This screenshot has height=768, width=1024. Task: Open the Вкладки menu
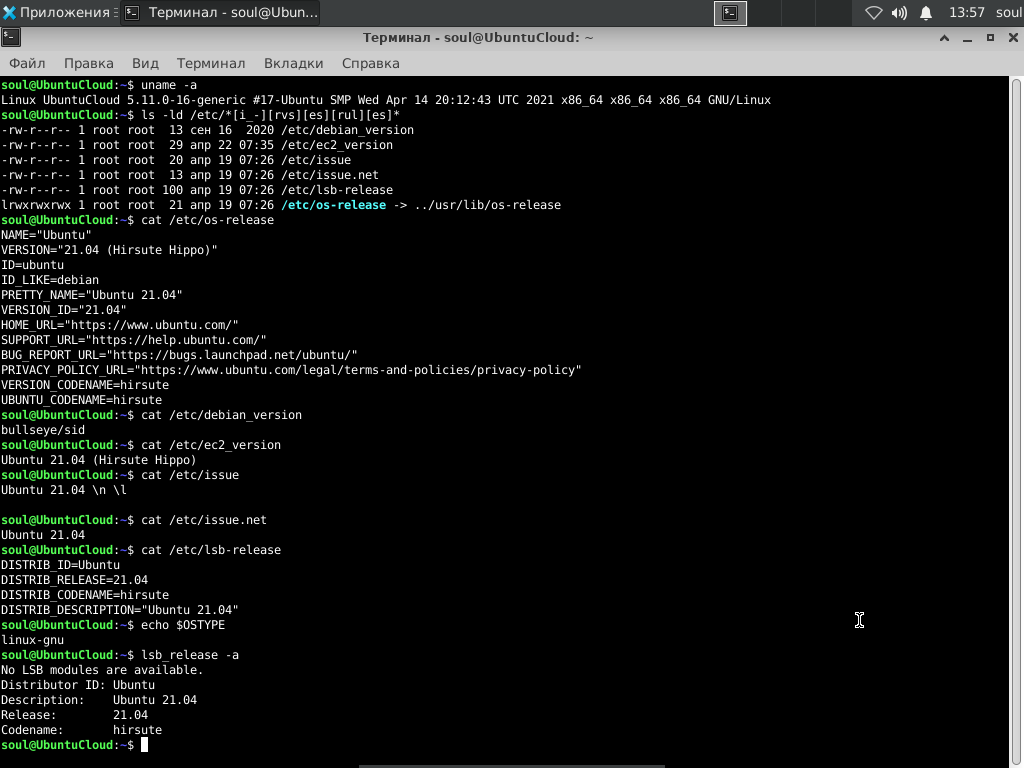pyautogui.click(x=293, y=63)
